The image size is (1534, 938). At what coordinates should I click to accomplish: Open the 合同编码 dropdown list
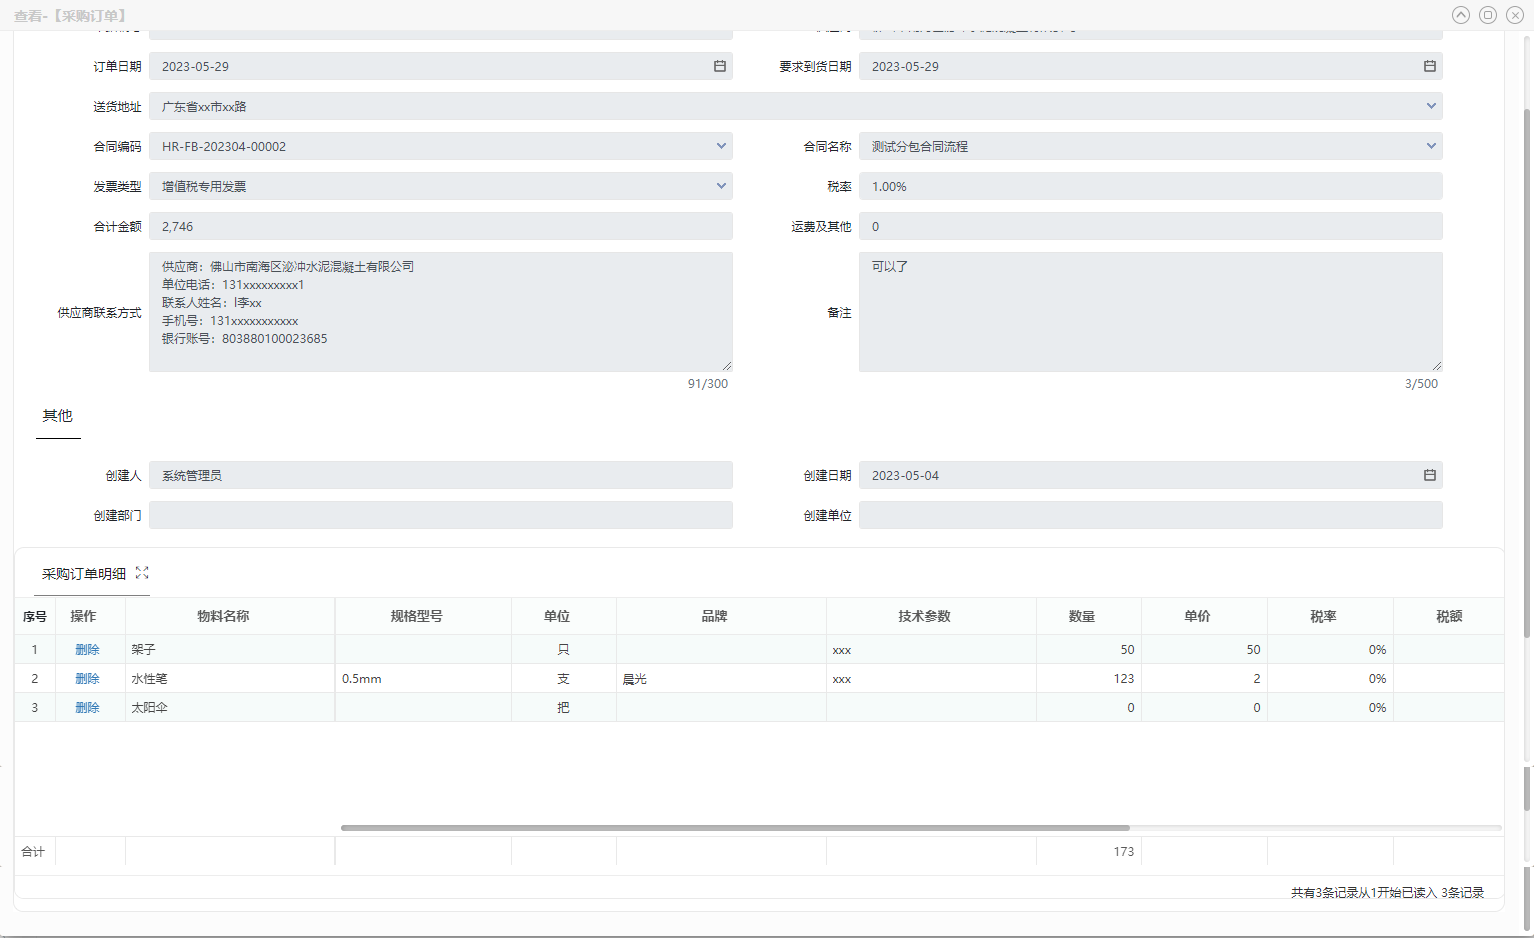click(x=720, y=146)
